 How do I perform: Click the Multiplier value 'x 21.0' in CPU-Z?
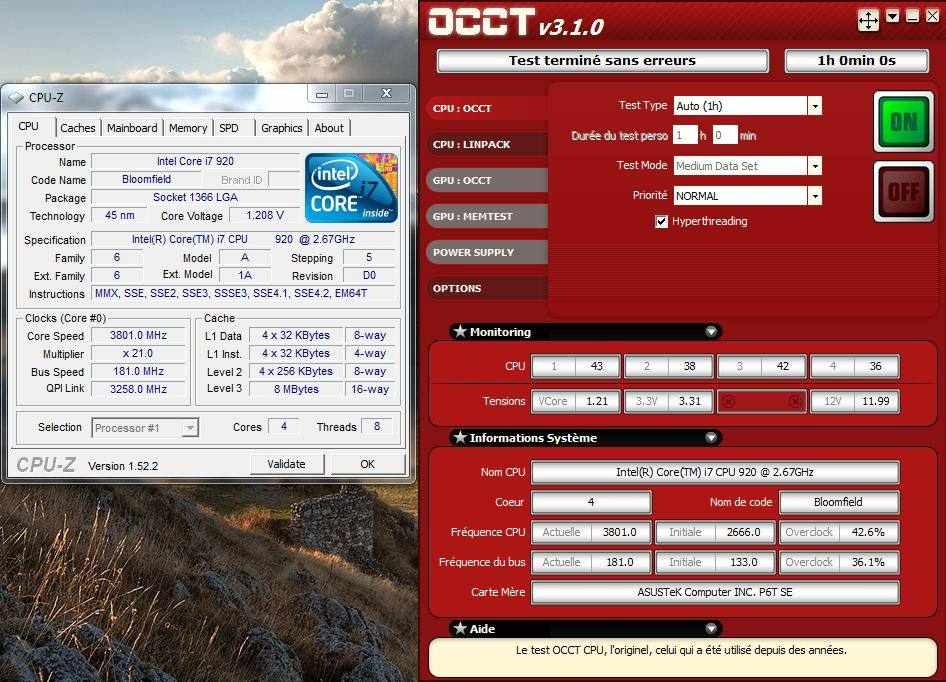pyautogui.click(x=138, y=354)
